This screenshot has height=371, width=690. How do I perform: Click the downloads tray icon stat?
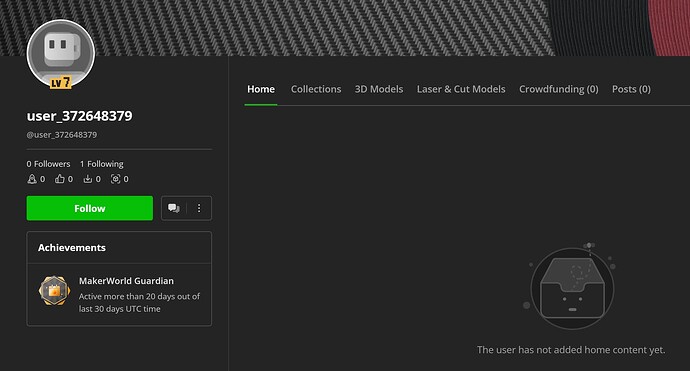click(x=88, y=179)
